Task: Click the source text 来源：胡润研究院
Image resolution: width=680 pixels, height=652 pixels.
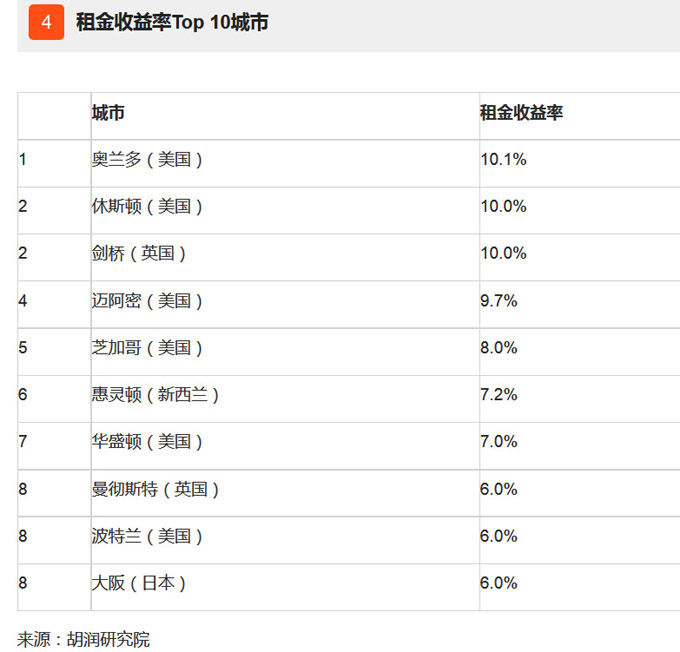Action: pyautogui.click(x=84, y=639)
